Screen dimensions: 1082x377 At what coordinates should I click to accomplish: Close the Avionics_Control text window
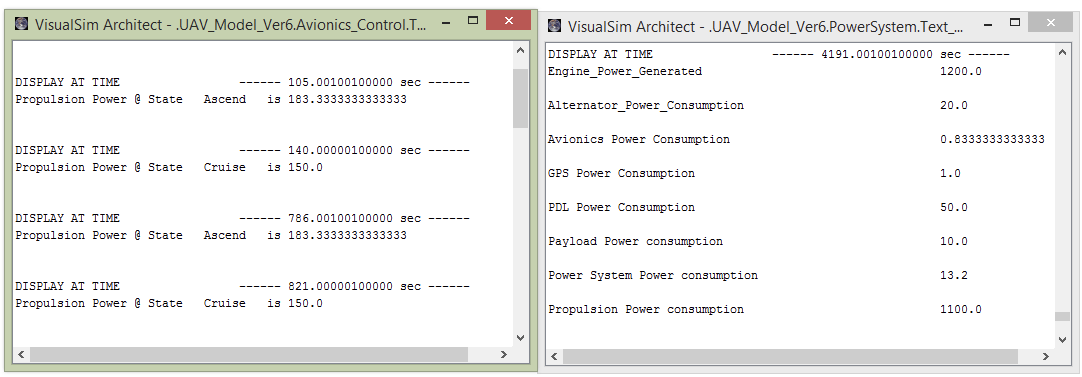pyautogui.click(x=508, y=21)
